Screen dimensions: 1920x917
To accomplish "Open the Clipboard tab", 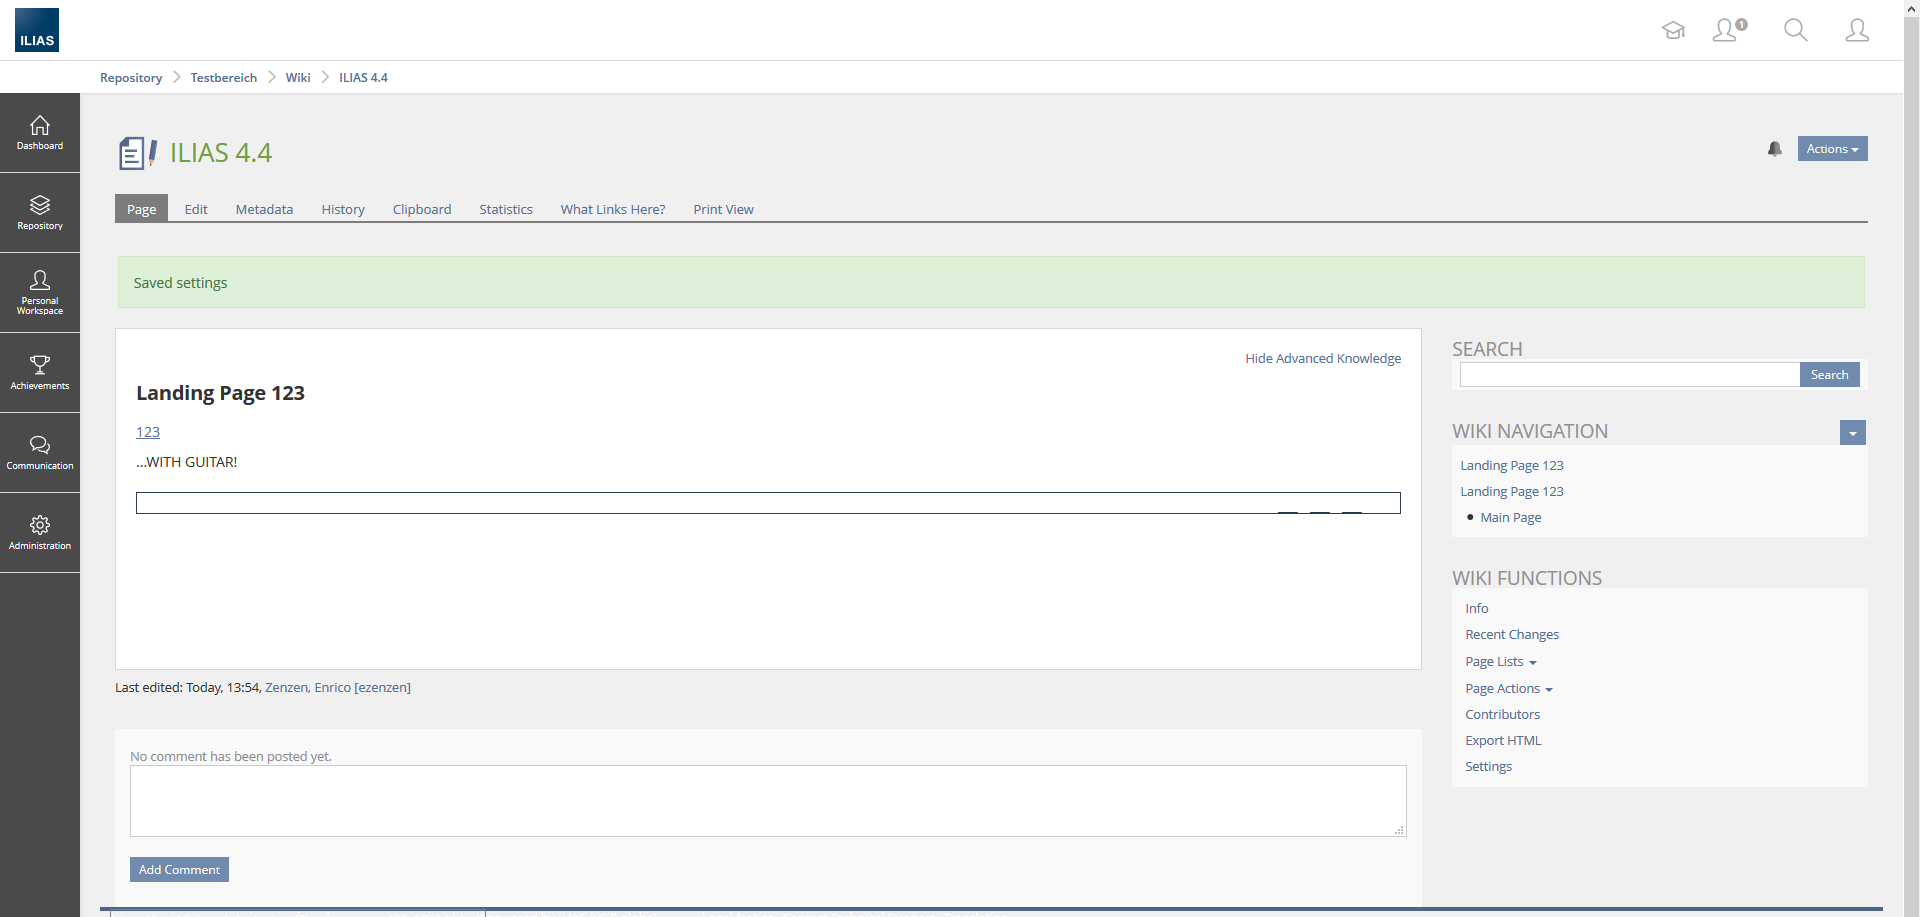I will point(422,209).
